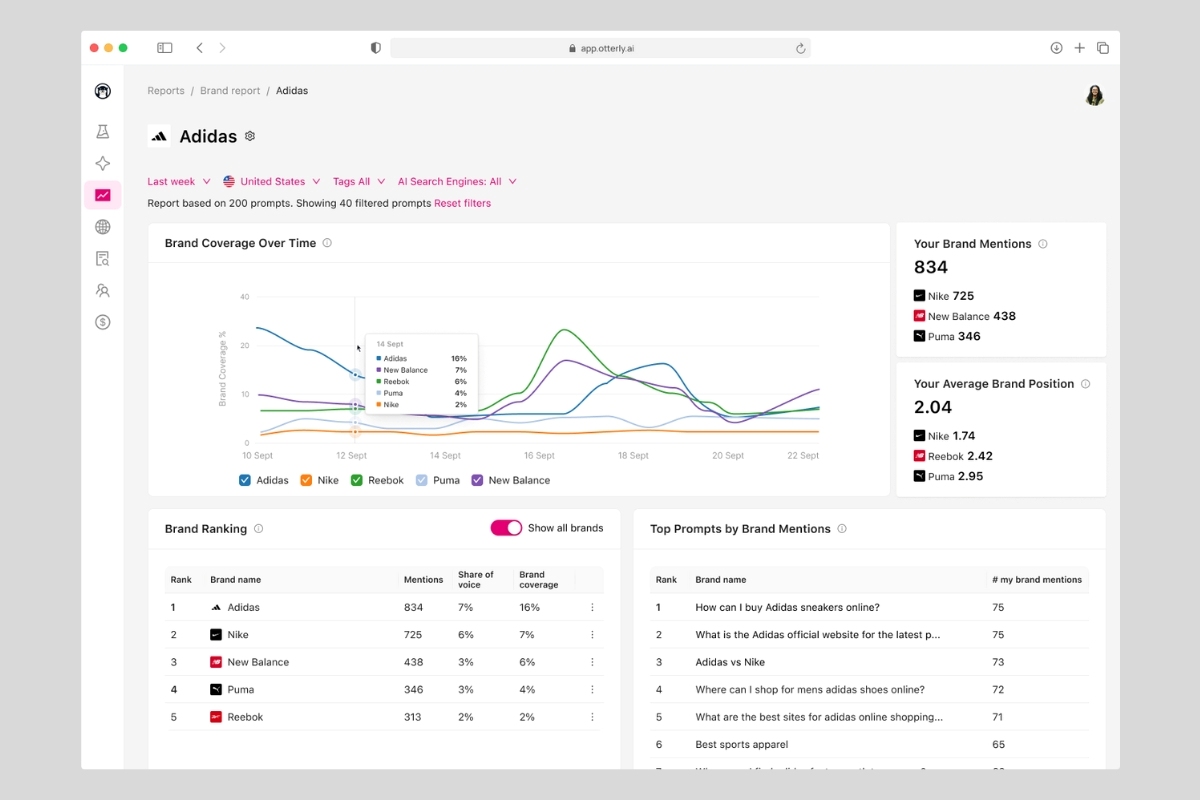Click the user profile avatar
The height and width of the screenshot is (800, 1200).
click(x=1094, y=95)
